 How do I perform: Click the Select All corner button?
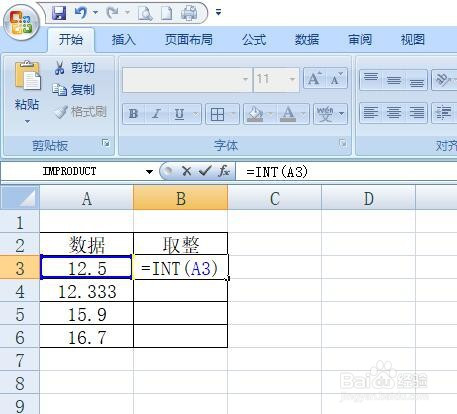(20, 198)
